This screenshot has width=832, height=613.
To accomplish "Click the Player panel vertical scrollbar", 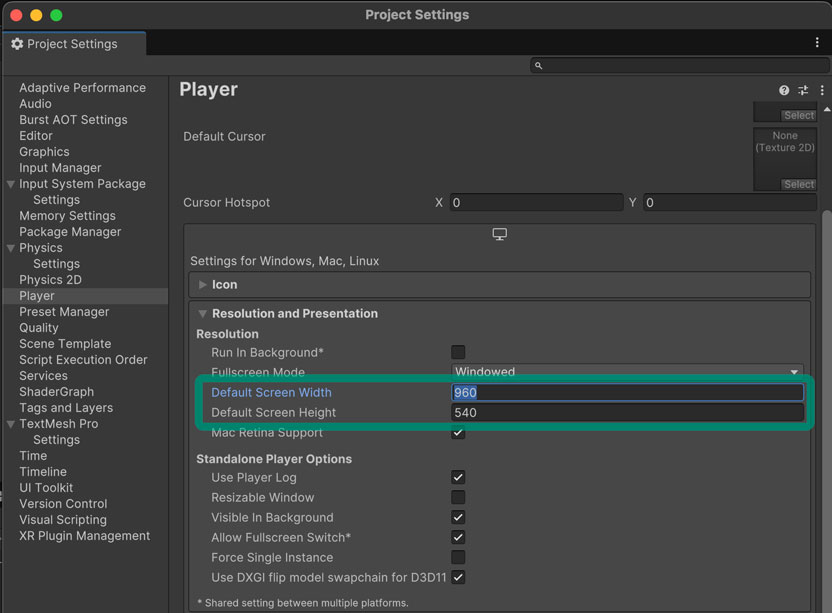I will coord(827,410).
